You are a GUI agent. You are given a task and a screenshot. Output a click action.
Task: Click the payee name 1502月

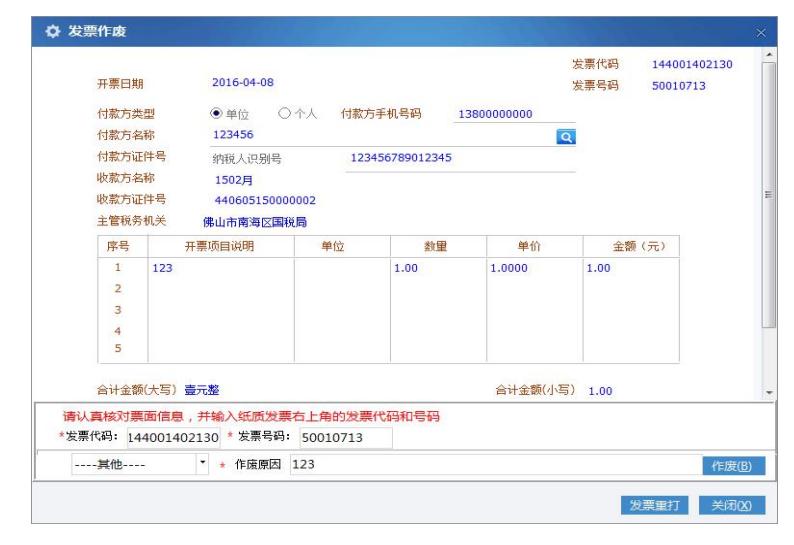click(233, 180)
